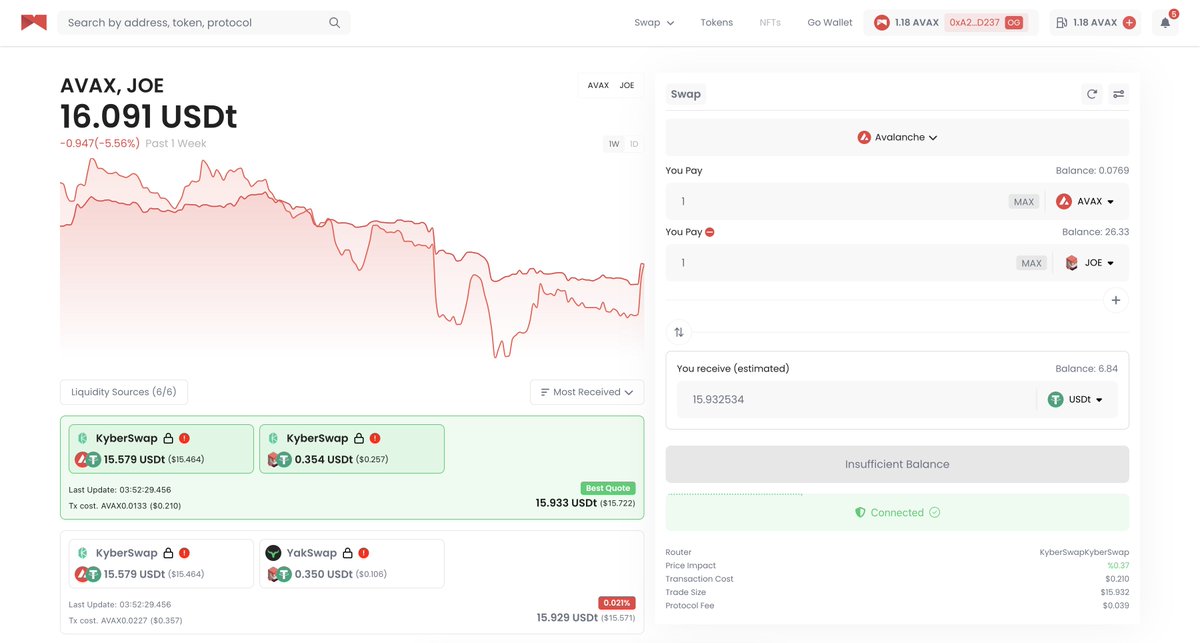1200x643 pixels.
Task: Click the Insufficient Balance button
Action: pyautogui.click(x=897, y=464)
